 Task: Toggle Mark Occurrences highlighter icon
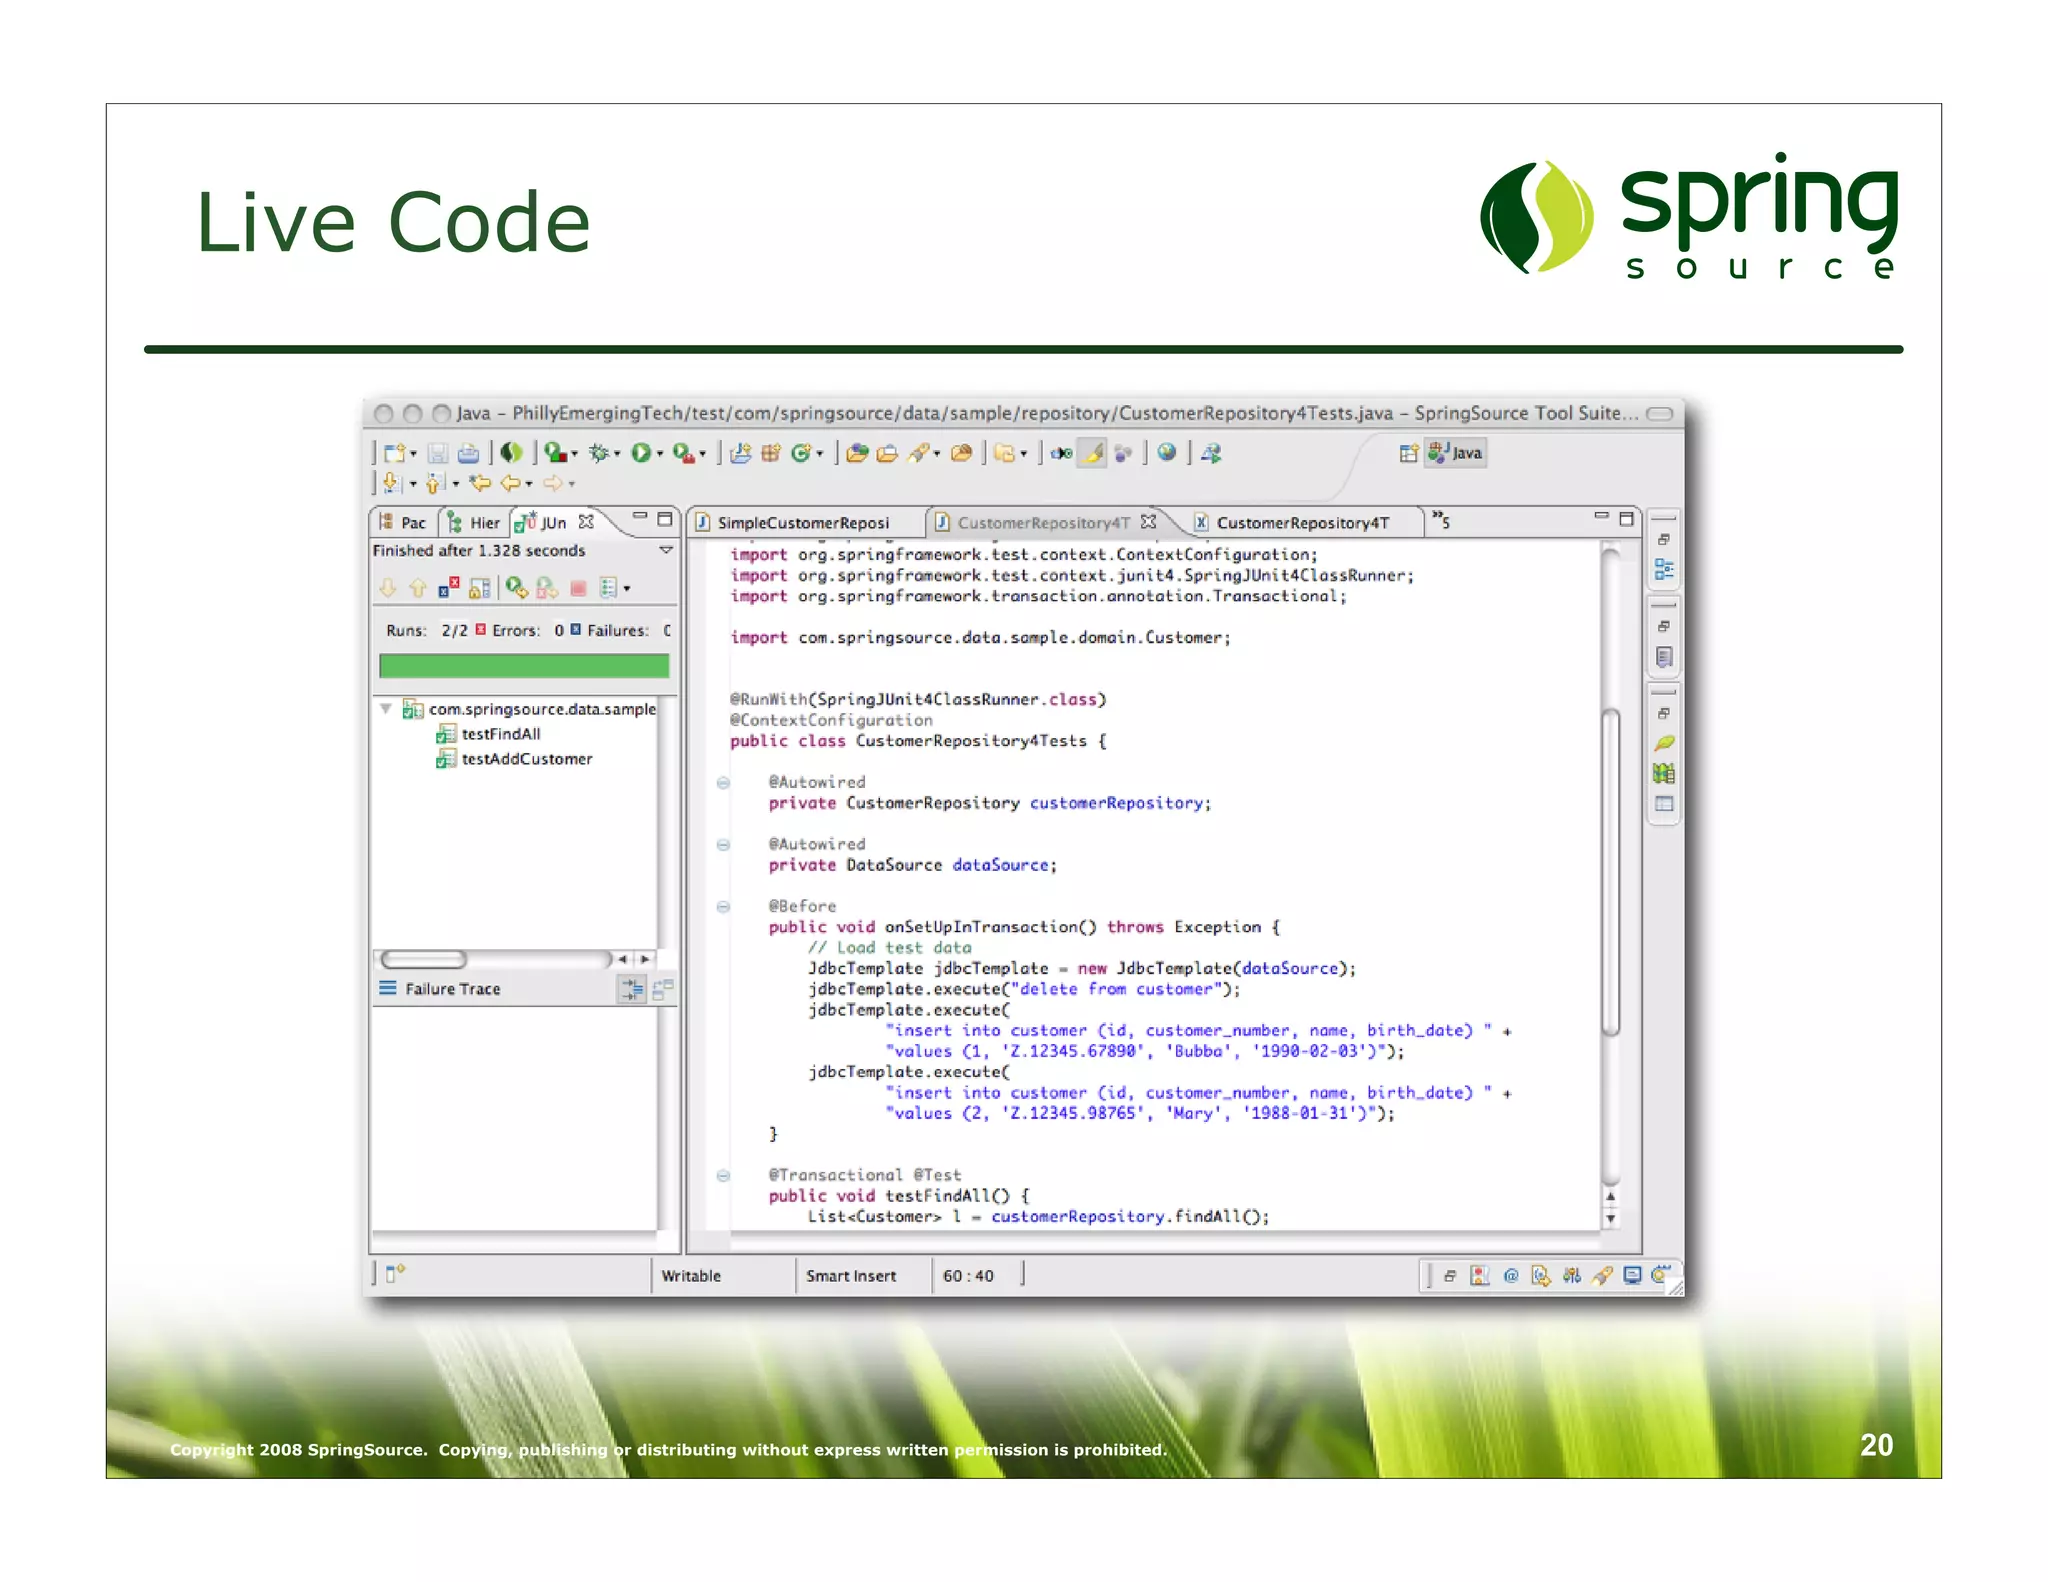pyautogui.click(x=1093, y=453)
